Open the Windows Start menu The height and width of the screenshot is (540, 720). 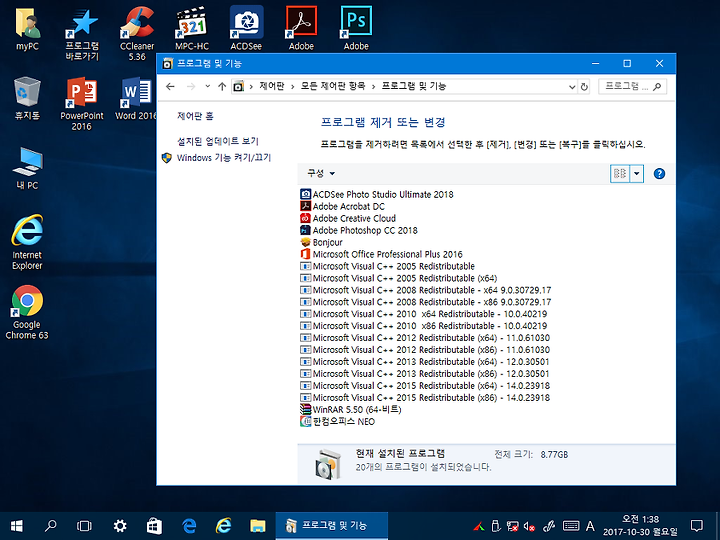(x=17, y=526)
